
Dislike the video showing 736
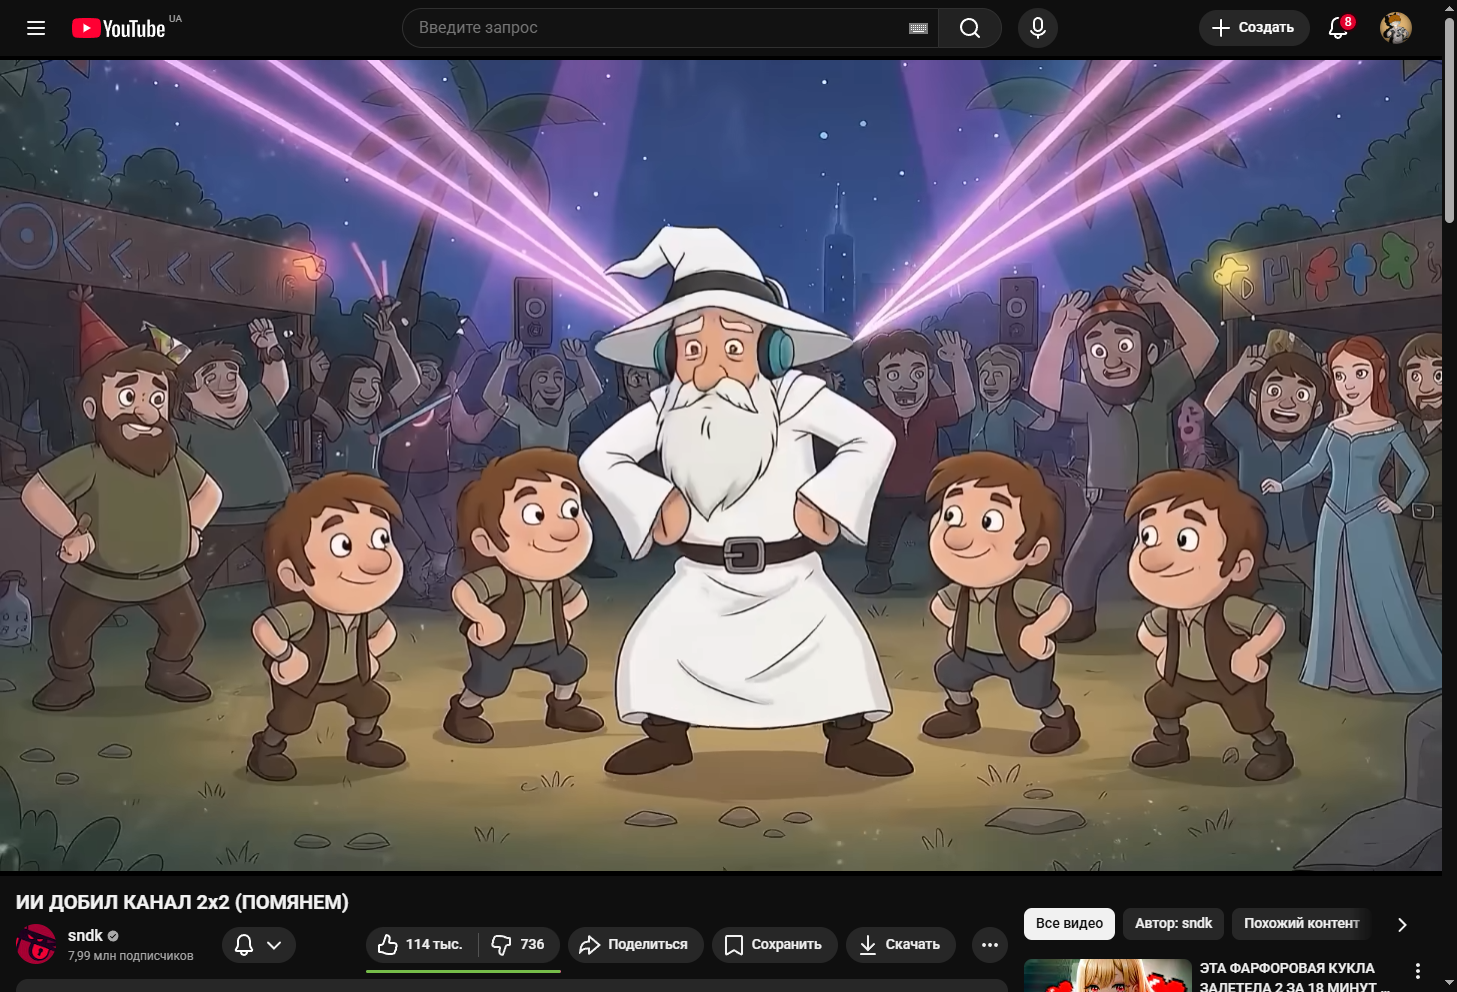[x=519, y=945]
